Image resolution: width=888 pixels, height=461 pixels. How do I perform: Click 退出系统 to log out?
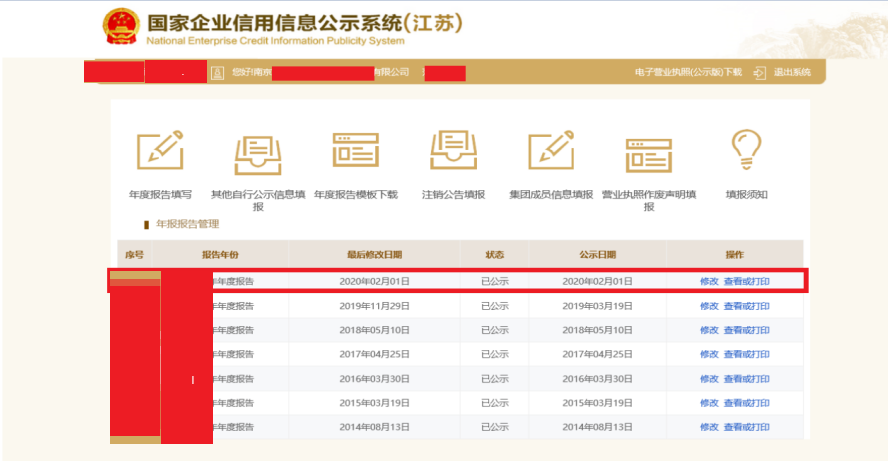(x=792, y=72)
